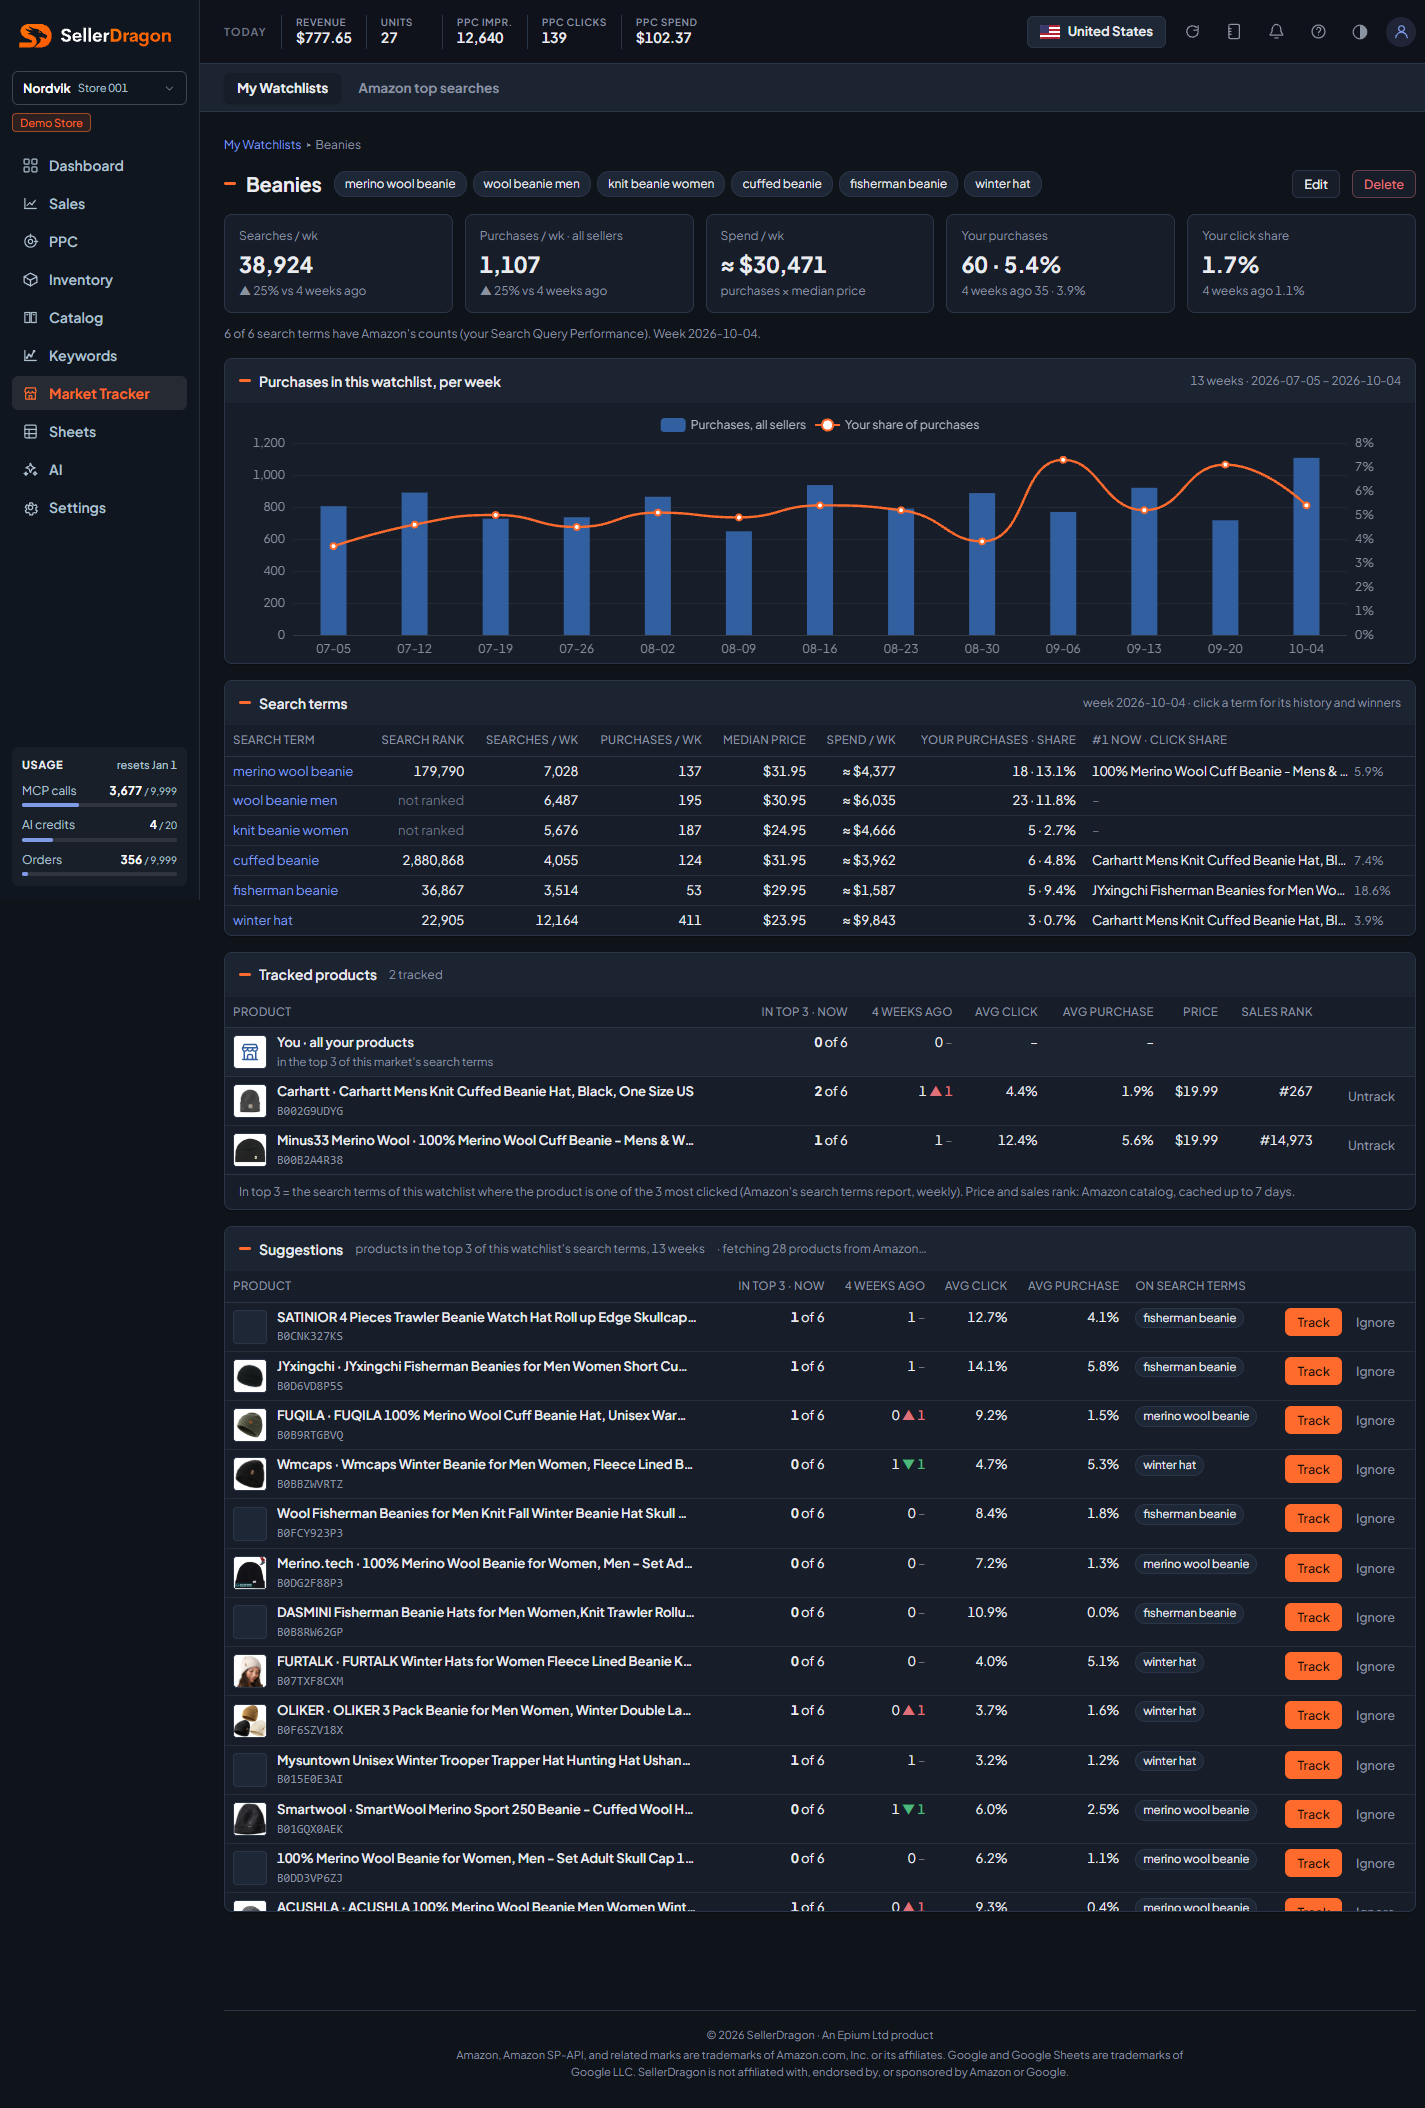Switch to Amazon top searches tab
The height and width of the screenshot is (2108, 1425).
coord(428,88)
